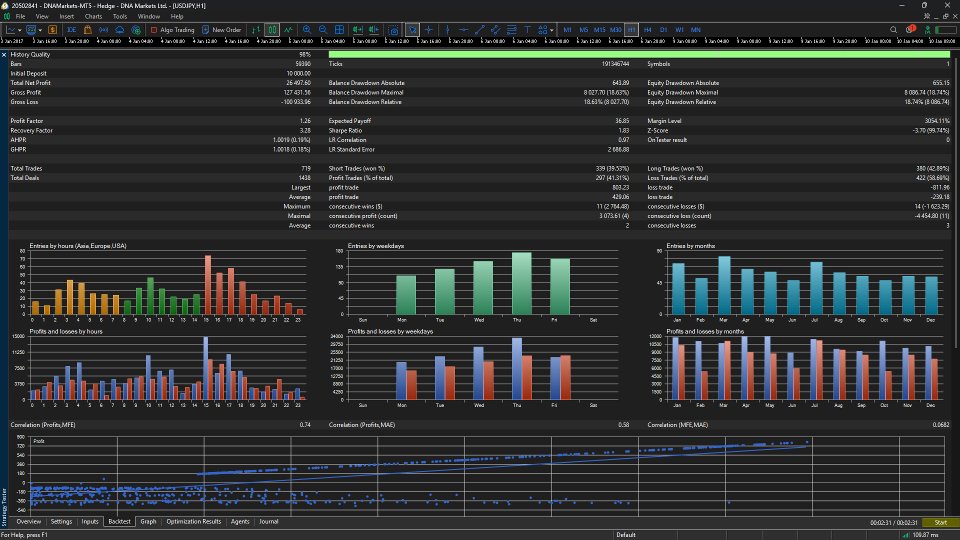Open the Signals icon
The width and height of the screenshot is (960, 540).
tap(103, 29)
